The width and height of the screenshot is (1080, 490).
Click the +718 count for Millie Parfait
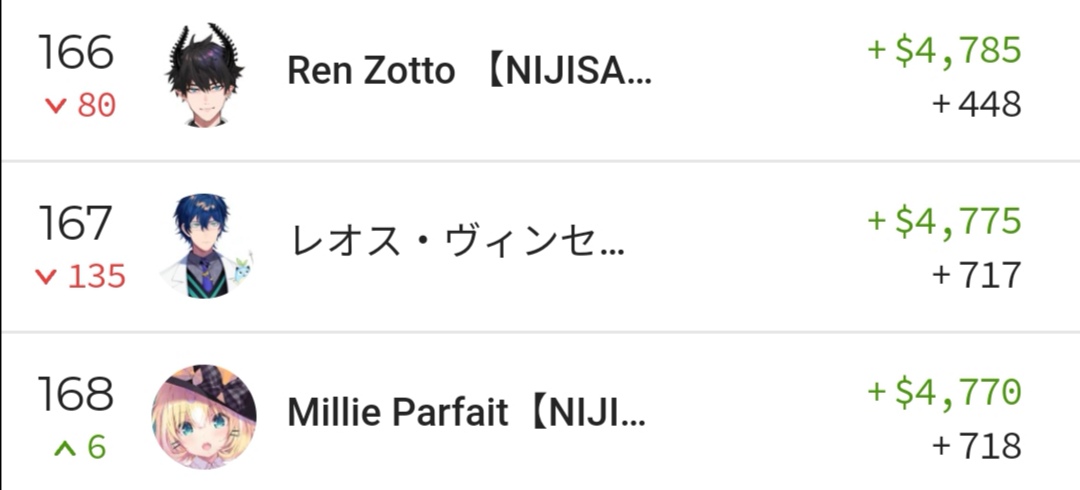(x=977, y=446)
